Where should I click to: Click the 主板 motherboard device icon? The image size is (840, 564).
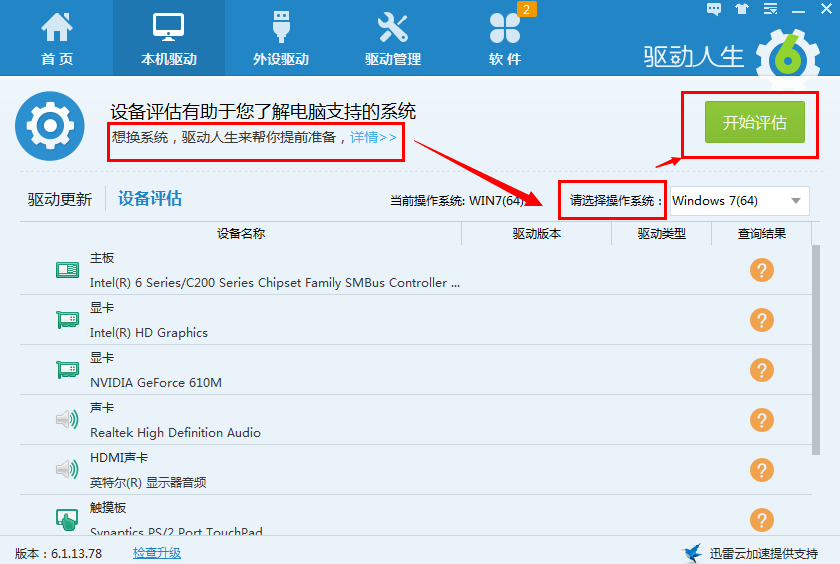click(x=68, y=270)
